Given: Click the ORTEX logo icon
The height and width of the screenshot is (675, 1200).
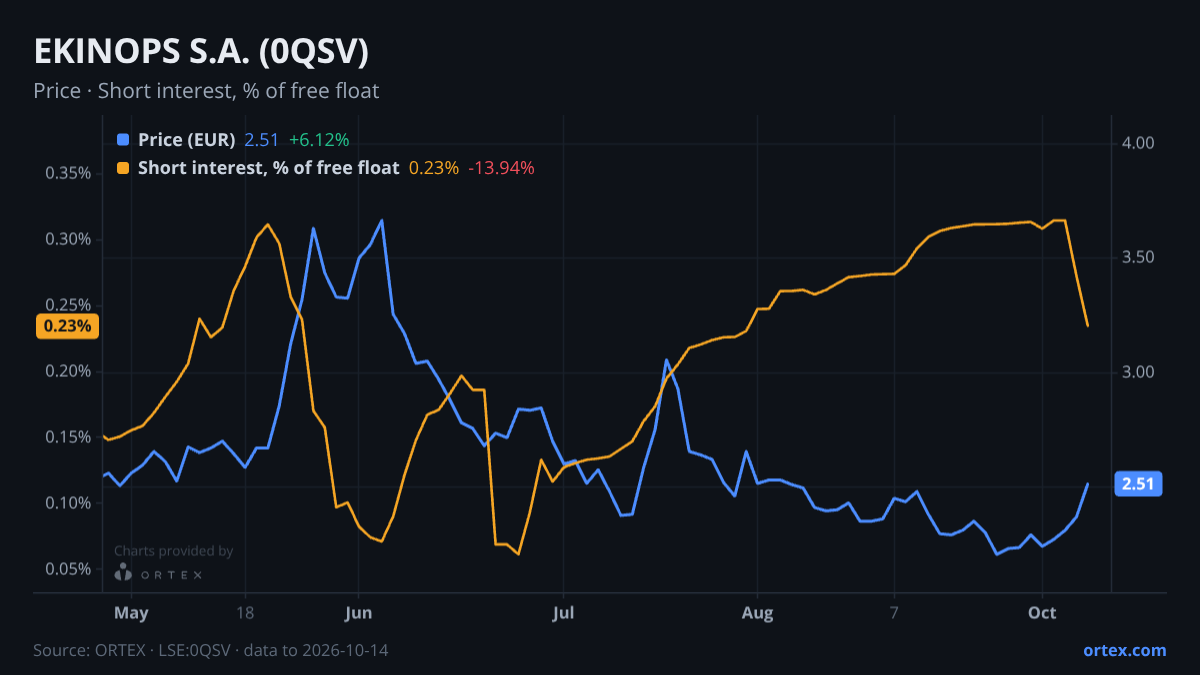Looking at the screenshot, I should click(123, 572).
